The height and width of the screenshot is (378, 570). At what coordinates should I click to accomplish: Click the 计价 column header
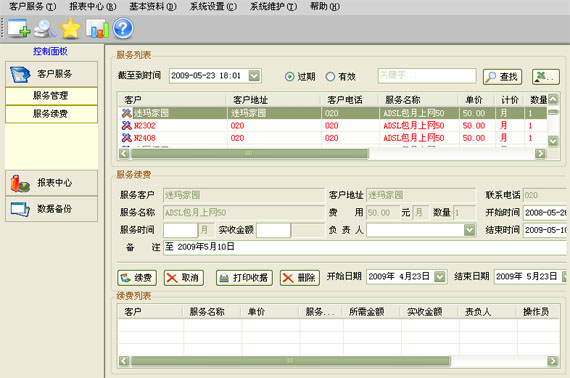pyautogui.click(x=510, y=100)
